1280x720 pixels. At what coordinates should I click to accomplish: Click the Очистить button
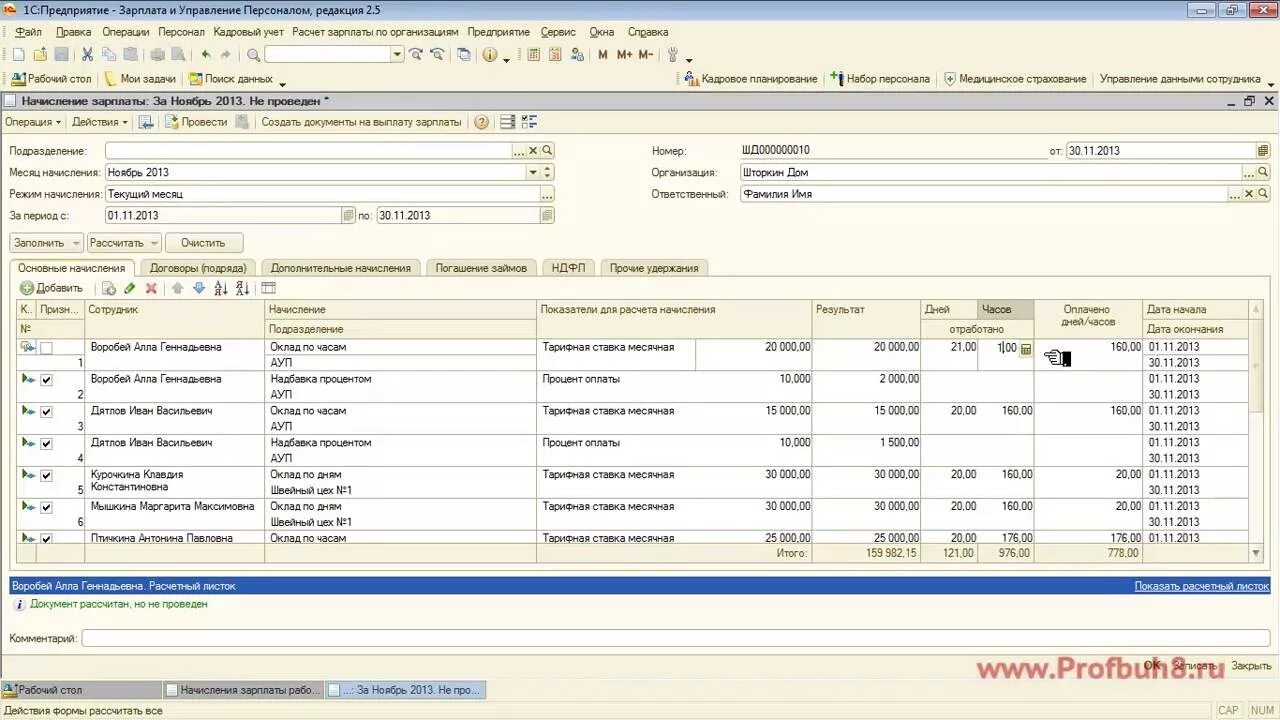tap(203, 243)
